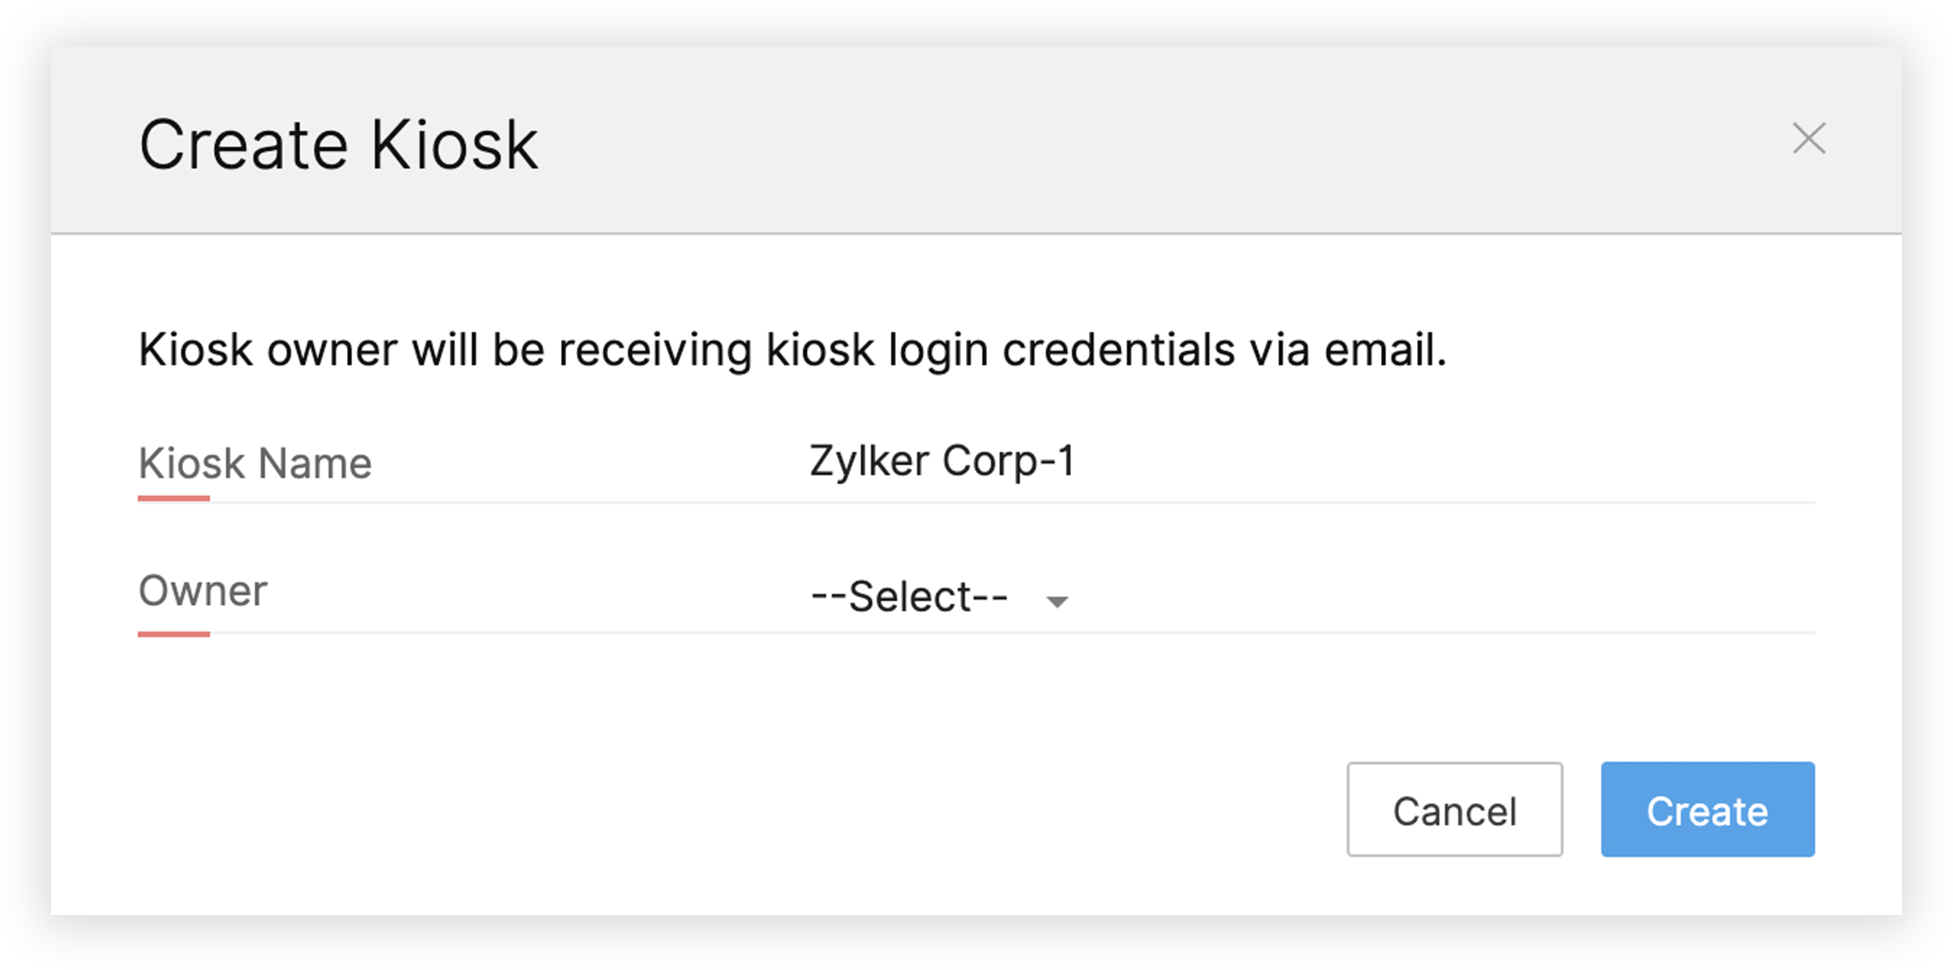Click the kiosk login credentials info text

792,350
